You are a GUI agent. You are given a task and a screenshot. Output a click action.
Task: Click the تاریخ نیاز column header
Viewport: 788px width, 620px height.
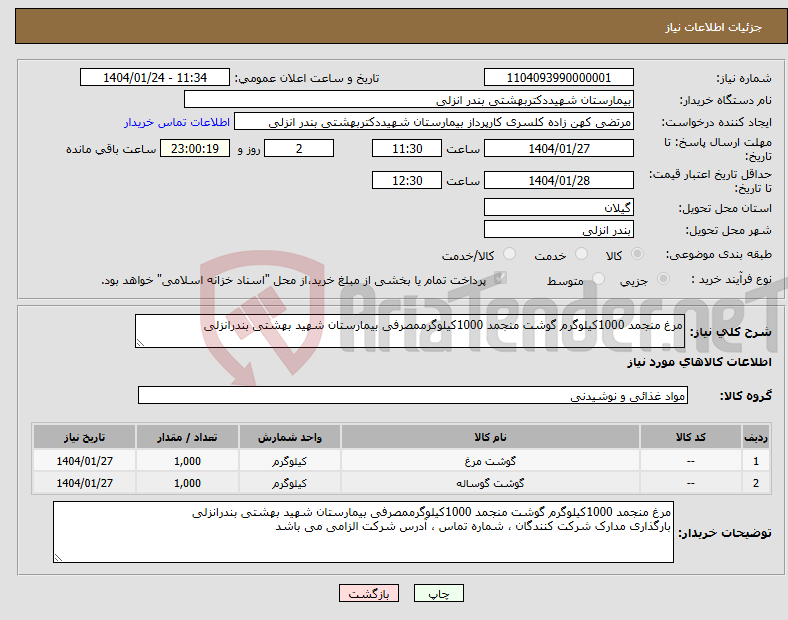coord(84,437)
